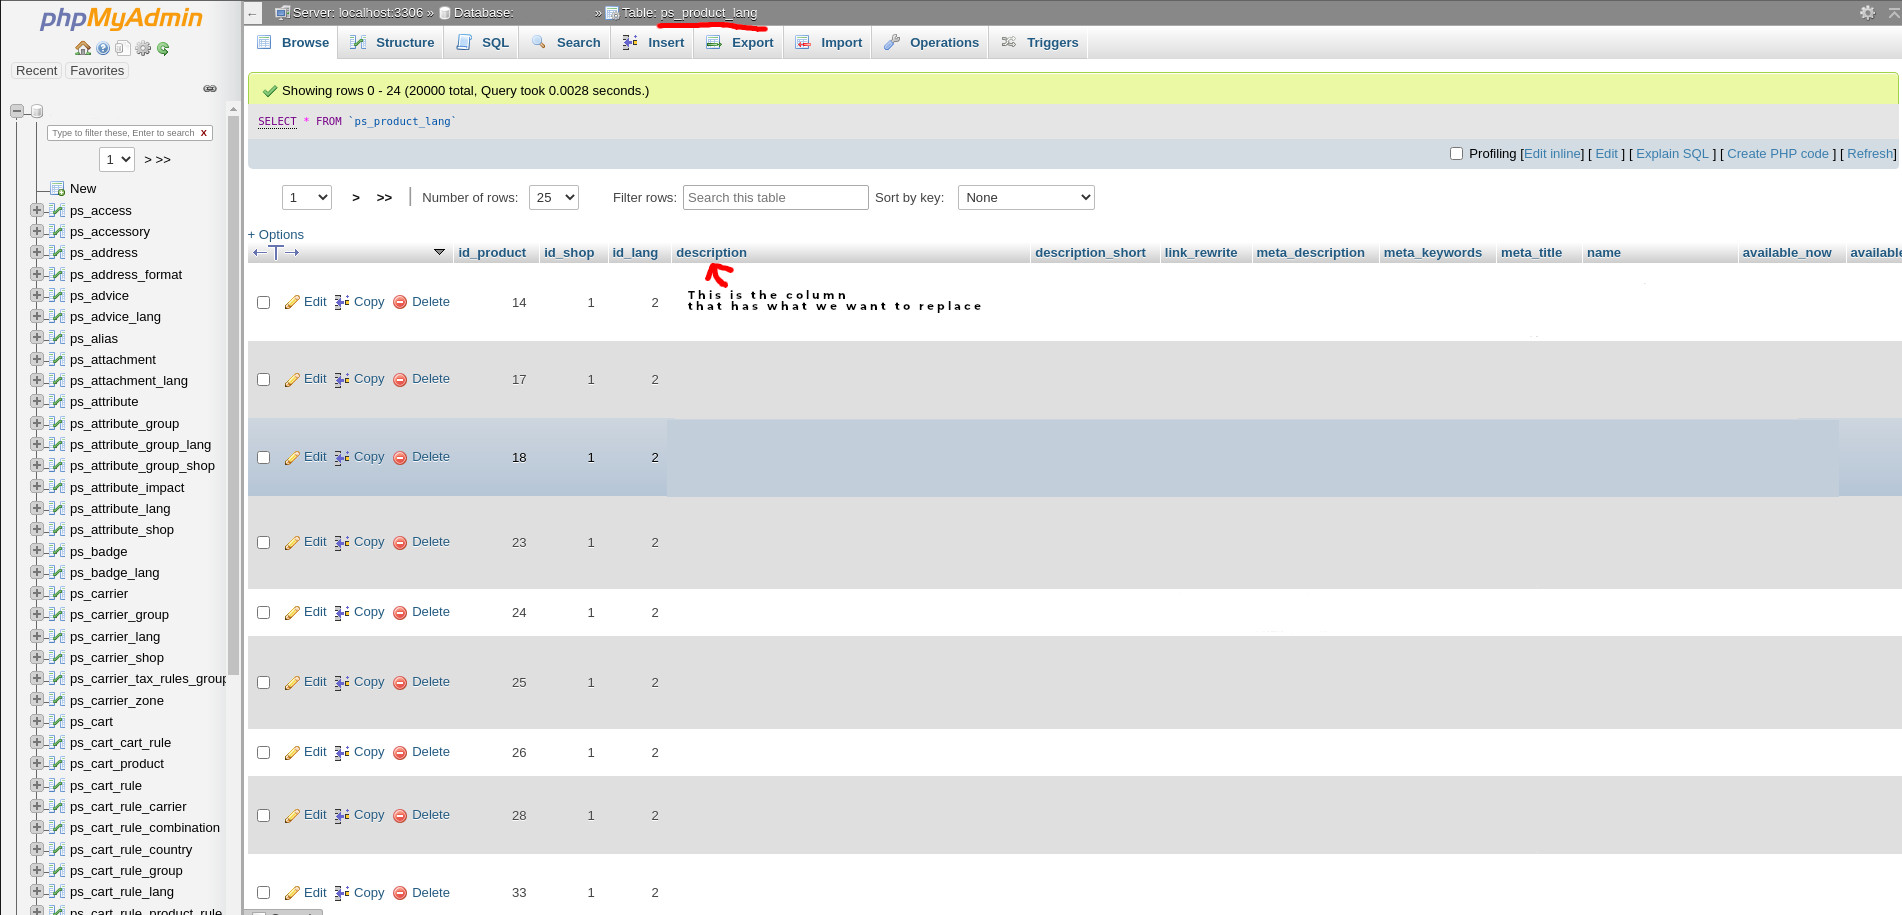Viewport: 1902px width, 915px height.
Task: Check the row with id_product 23
Action: (263, 542)
